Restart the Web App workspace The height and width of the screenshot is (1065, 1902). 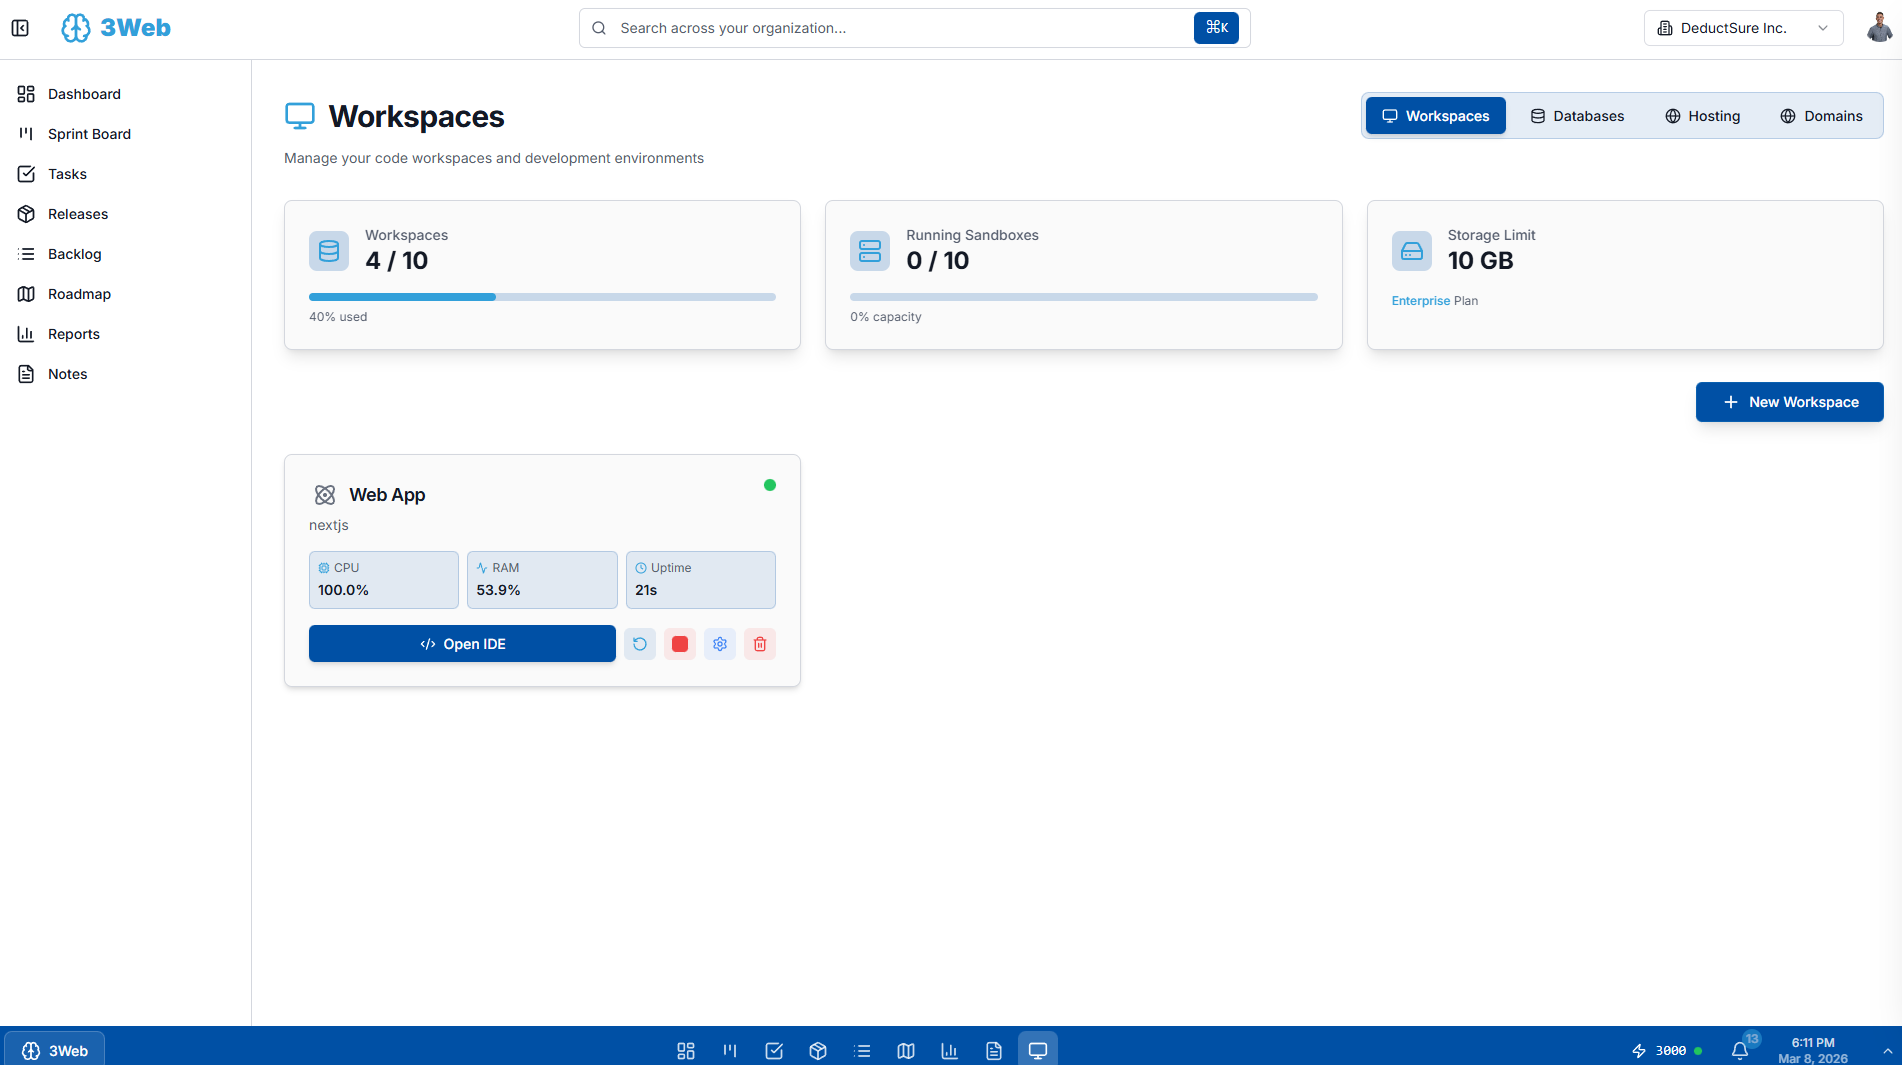640,644
